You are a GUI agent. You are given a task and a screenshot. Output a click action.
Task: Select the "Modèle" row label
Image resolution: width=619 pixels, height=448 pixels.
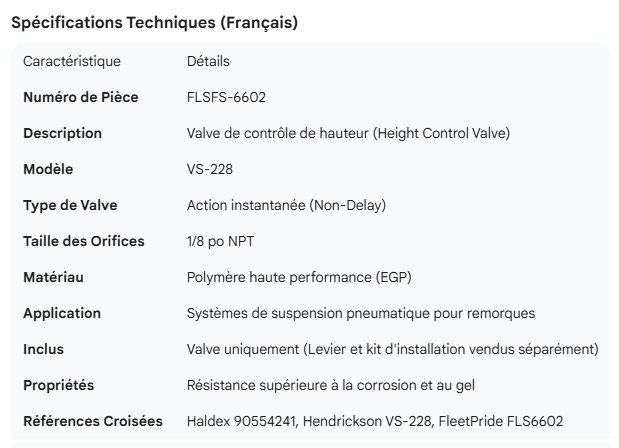point(48,169)
